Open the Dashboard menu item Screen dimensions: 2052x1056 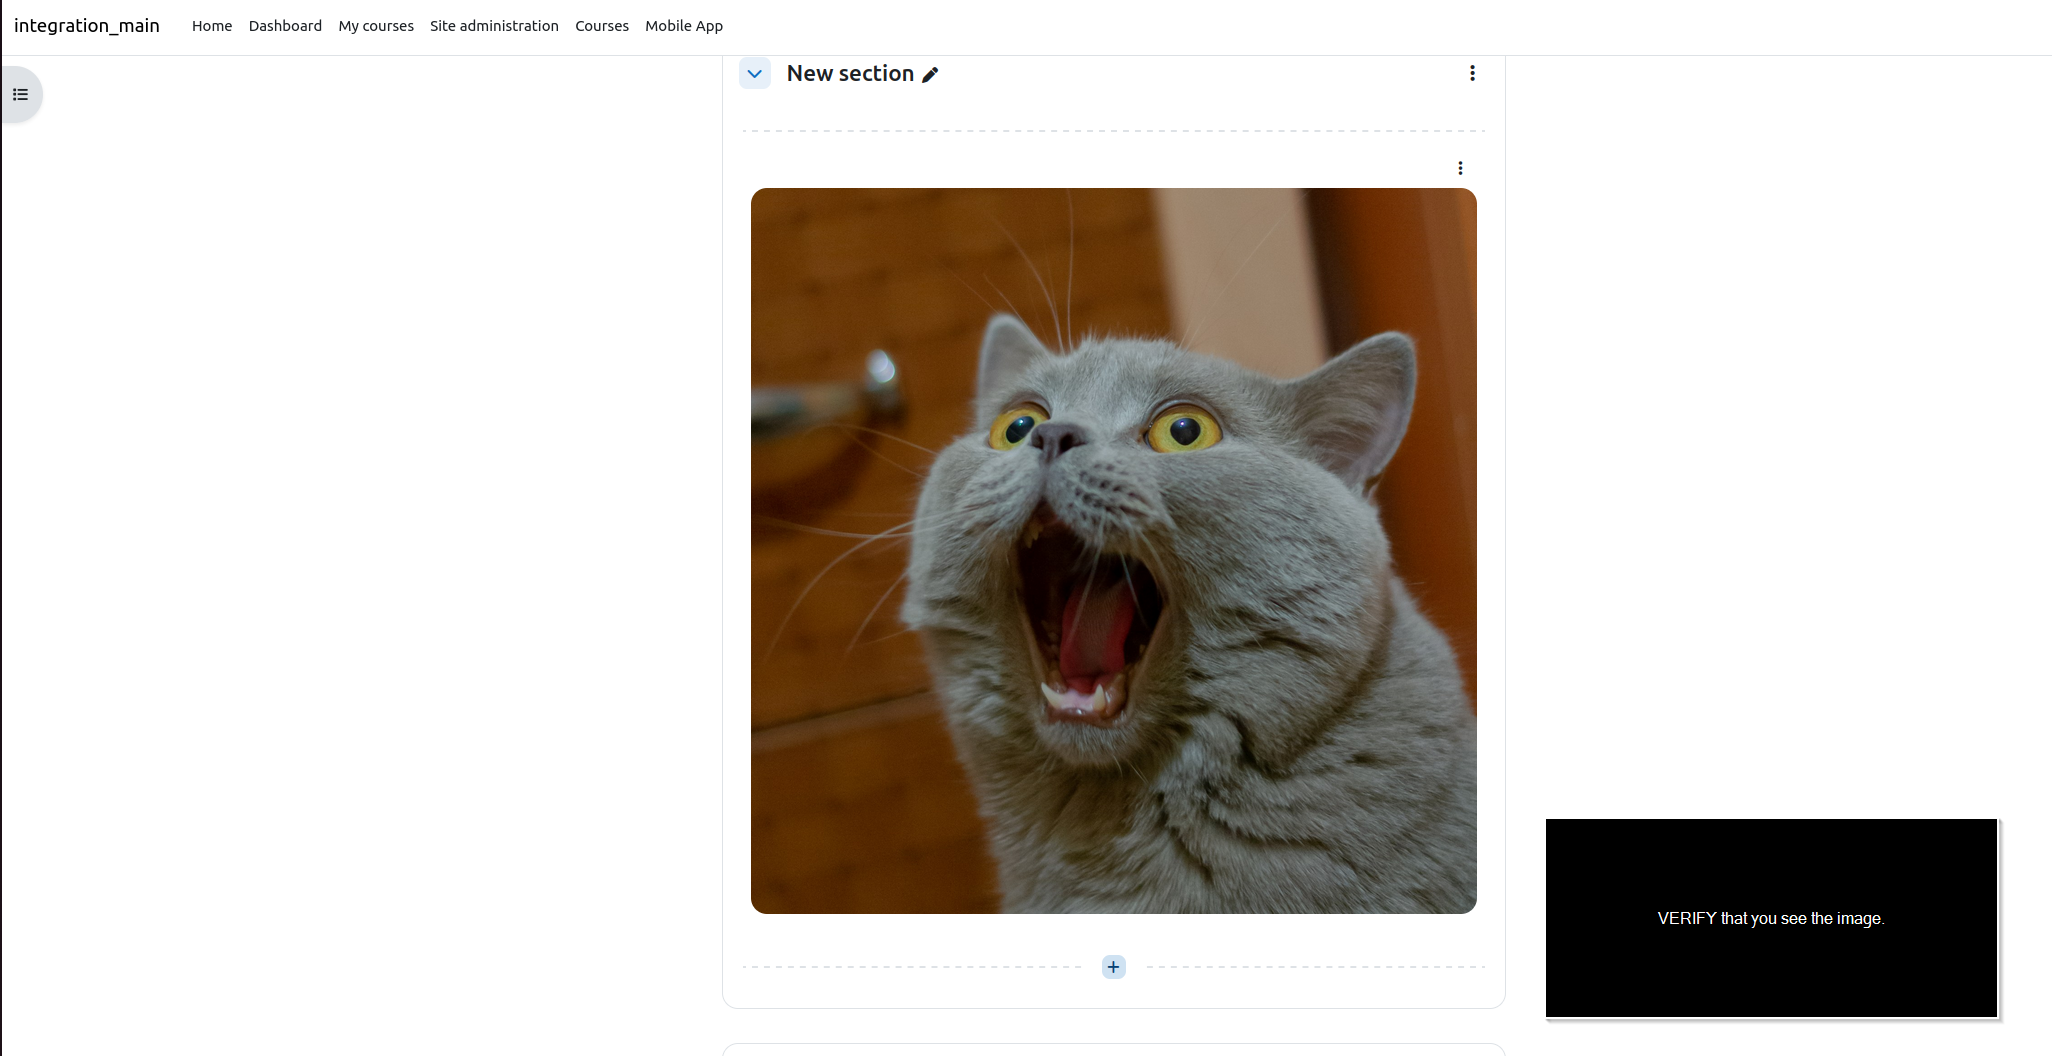pyautogui.click(x=285, y=26)
